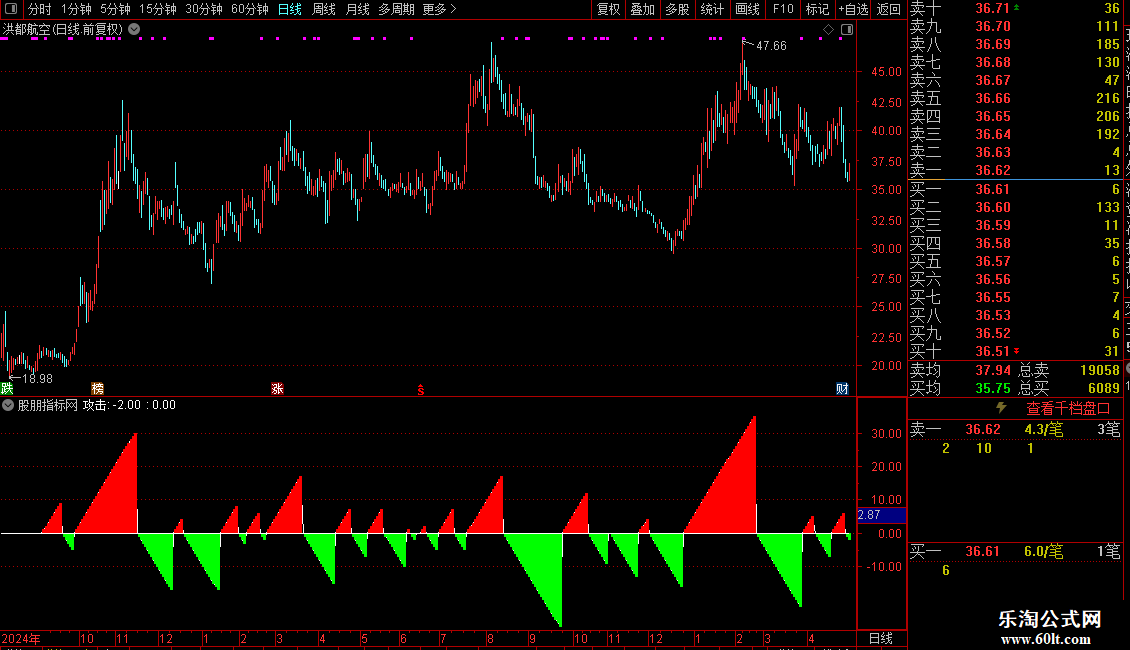Click the diamond icon above the chart

tap(829, 30)
